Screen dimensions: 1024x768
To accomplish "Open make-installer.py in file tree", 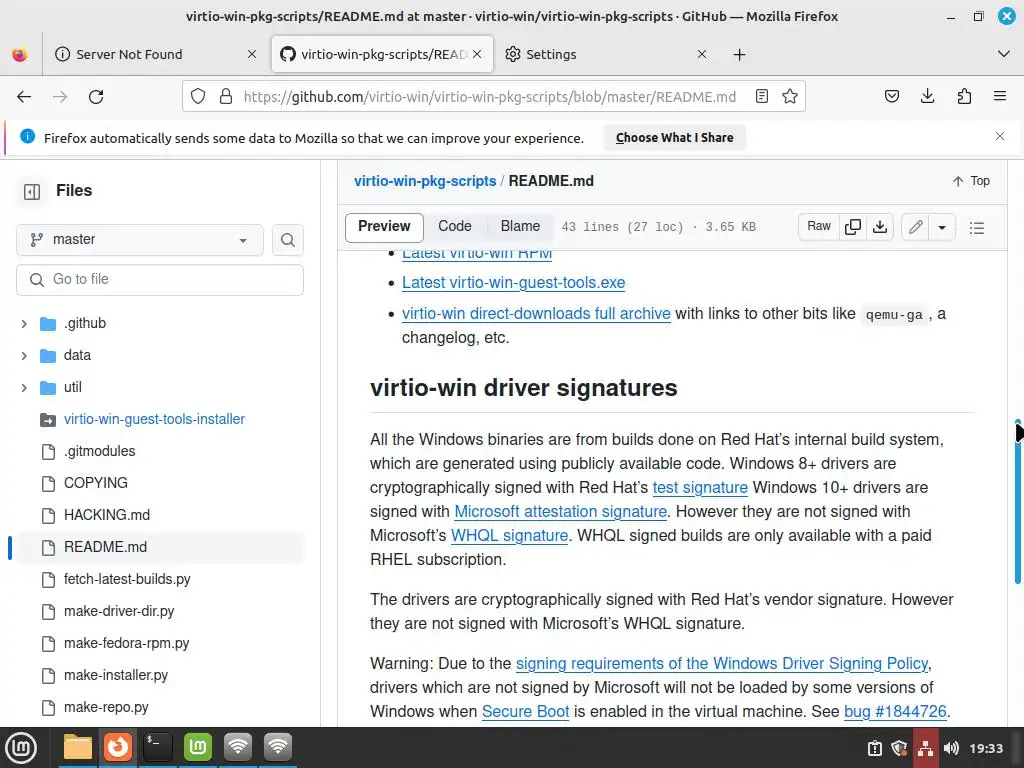I will click(x=116, y=675).
